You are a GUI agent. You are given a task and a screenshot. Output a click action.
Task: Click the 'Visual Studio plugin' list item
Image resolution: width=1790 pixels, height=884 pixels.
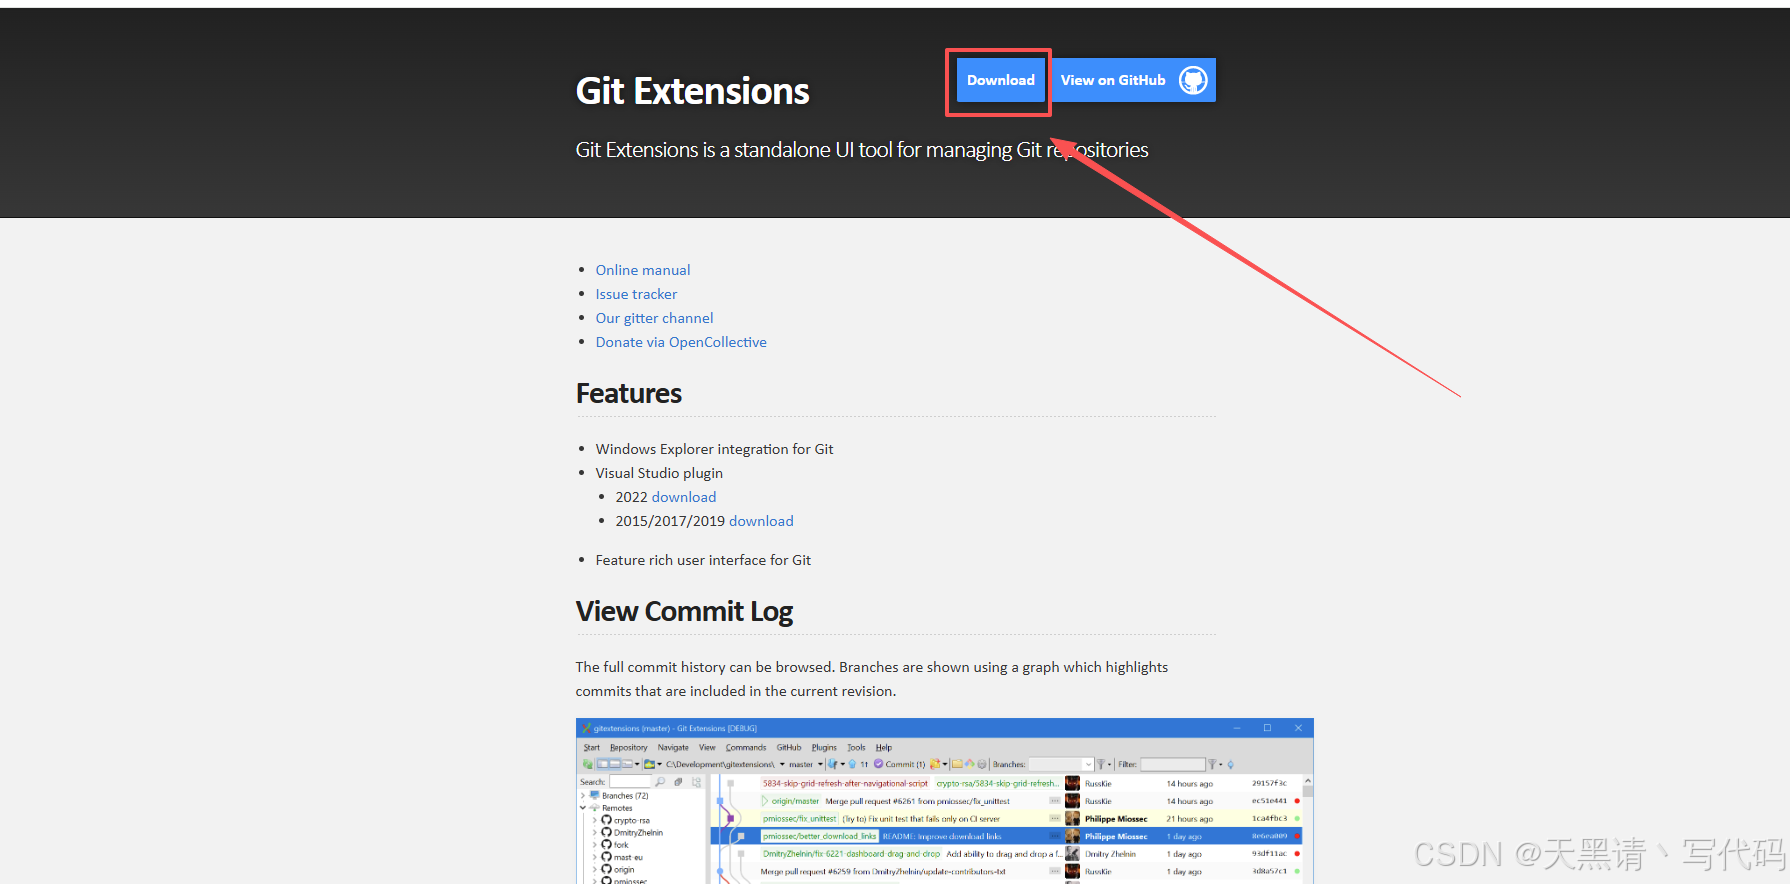(659, 473)
